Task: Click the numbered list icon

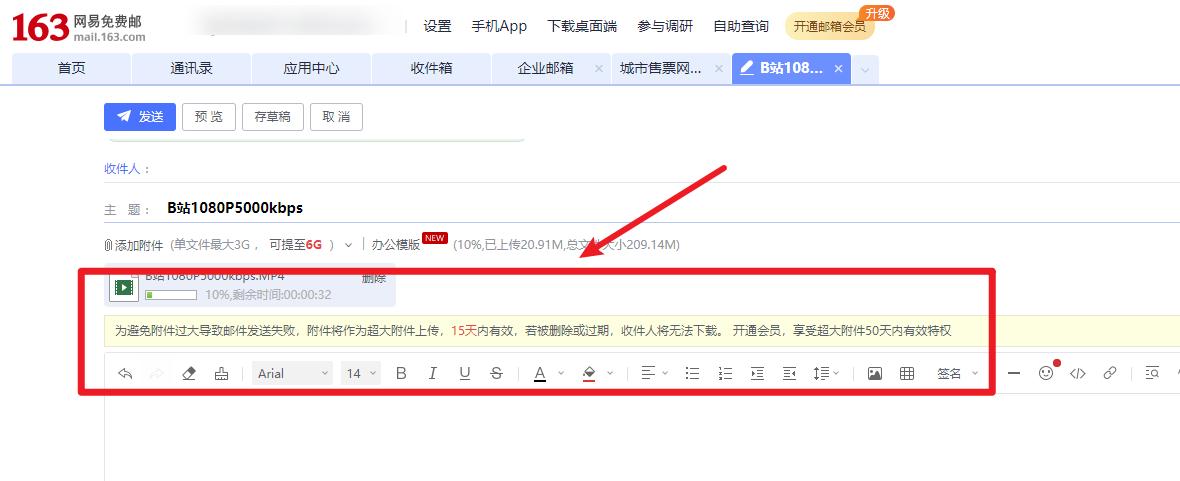Action: (x=725, y=373)
